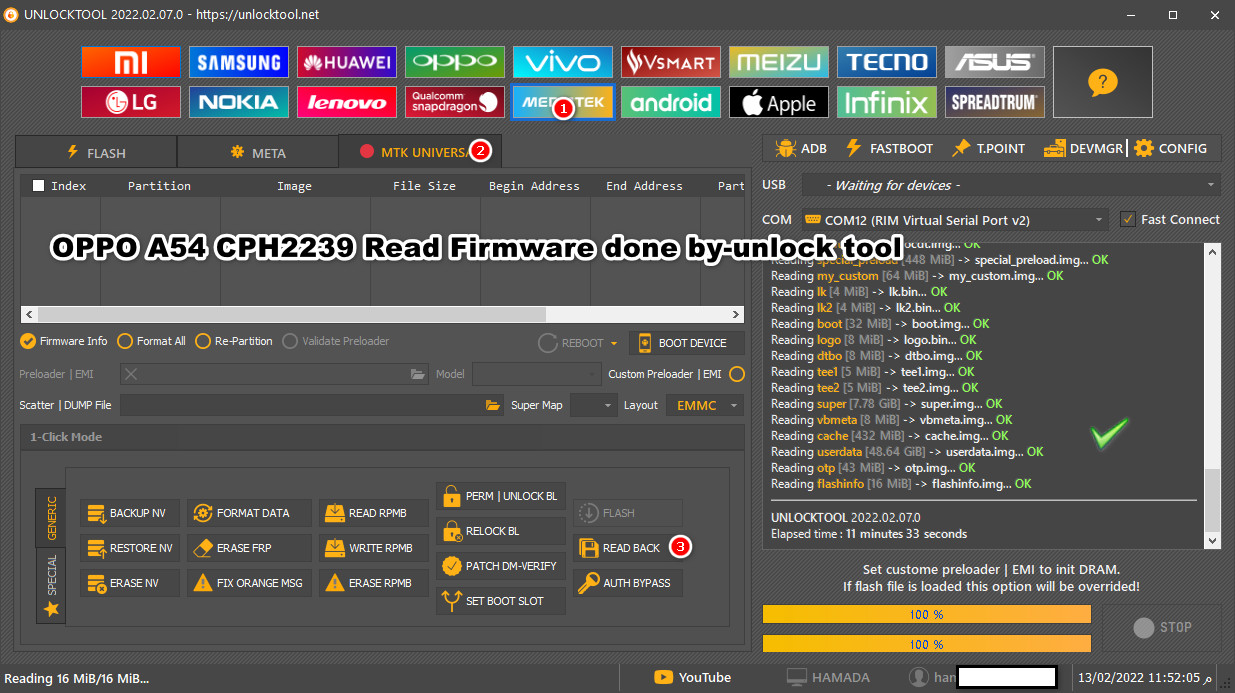The height and width of the screenshot is (693, 1235).
Task: Open the ADB bug icon tool
Action: coord(800,148)
